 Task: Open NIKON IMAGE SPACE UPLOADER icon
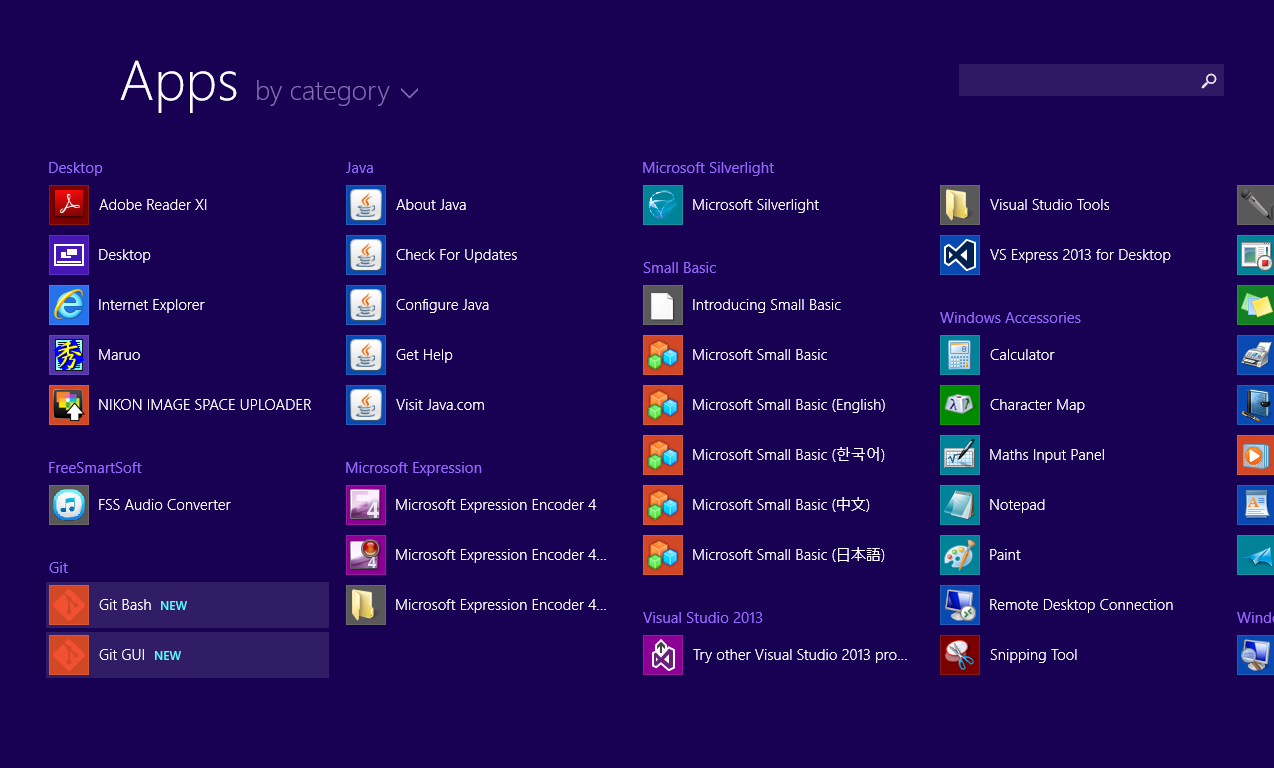point(69,405)
